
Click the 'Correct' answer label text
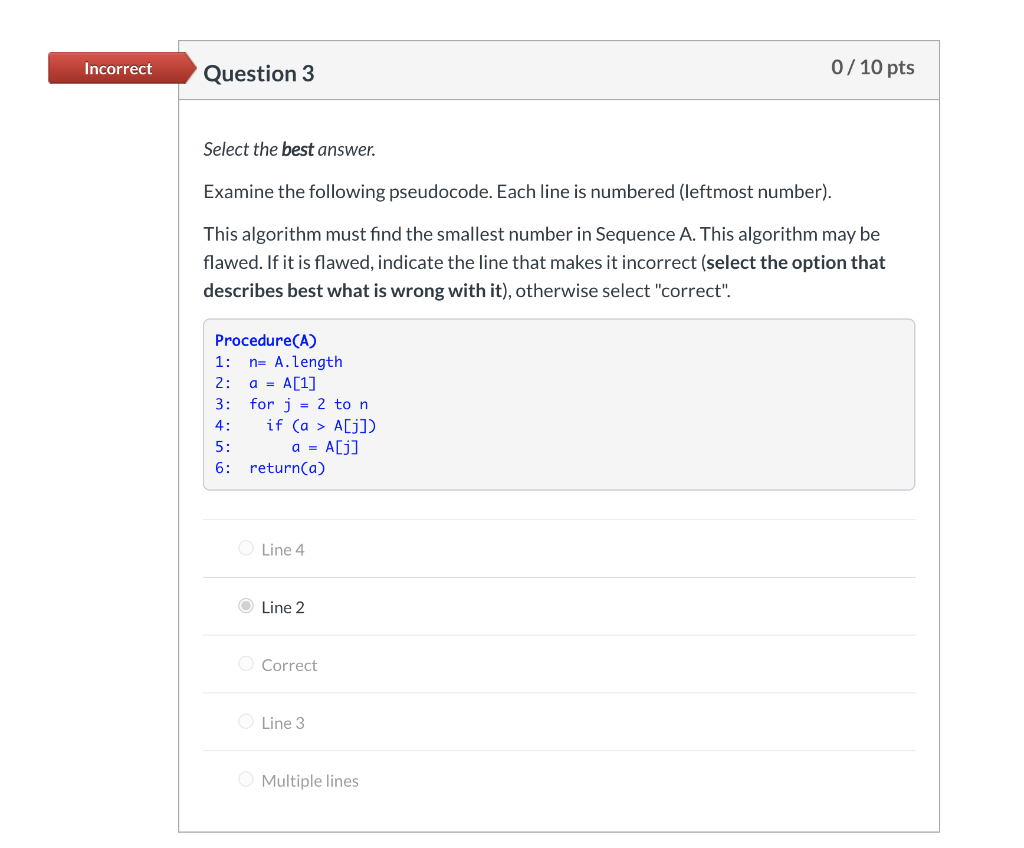click(x=289, y=666)
